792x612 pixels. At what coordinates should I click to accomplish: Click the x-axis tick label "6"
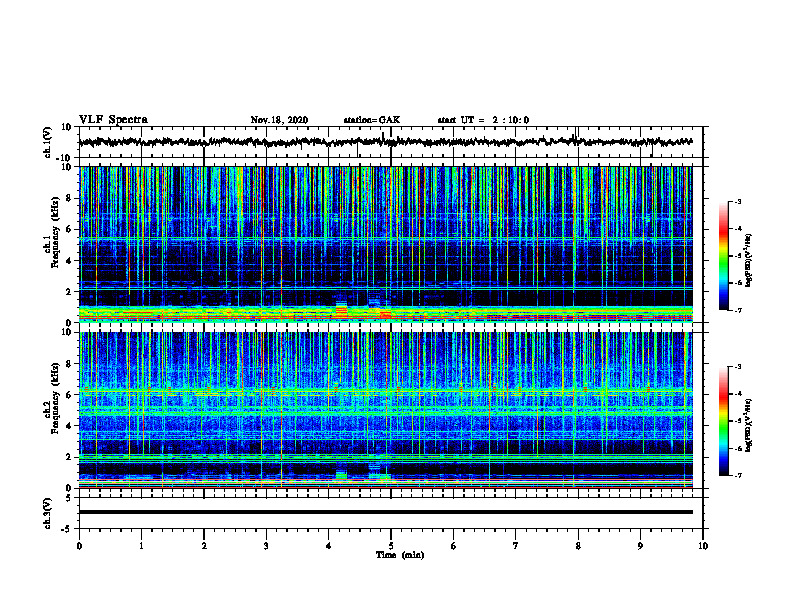coord(453,546)
